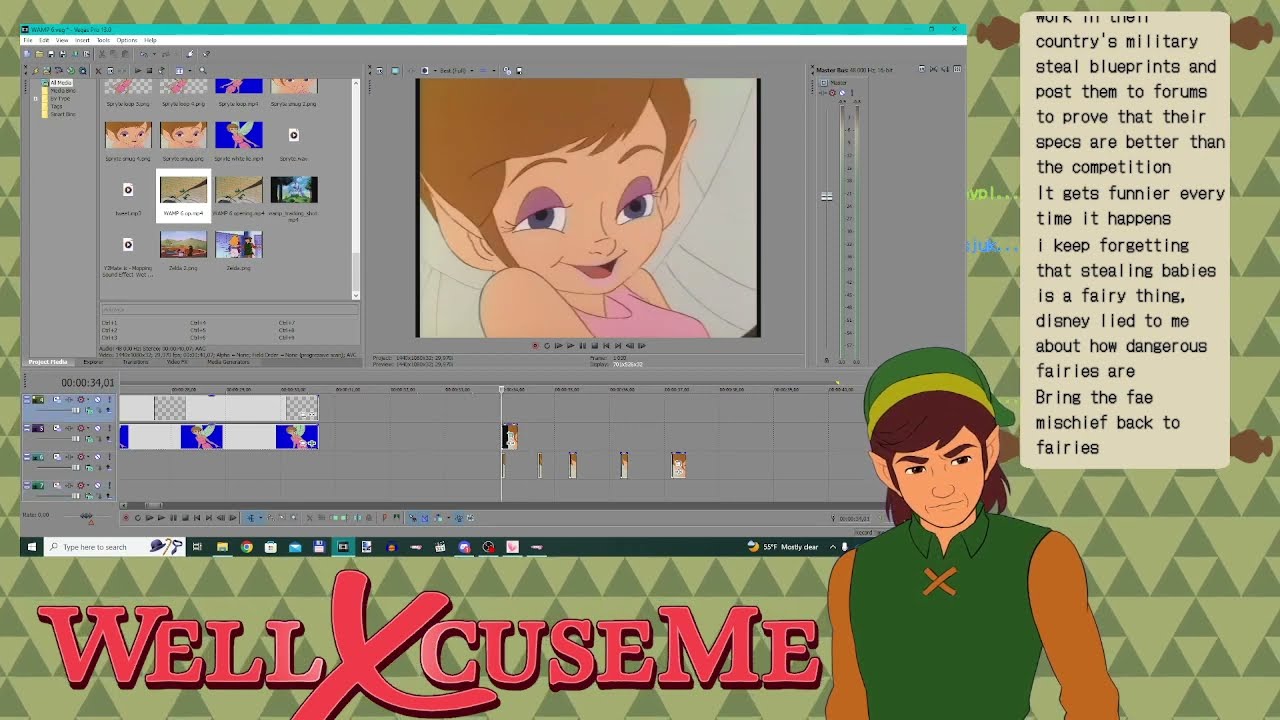
Task: Click Play in the video preview transport
Action: (x=570, y=345)
